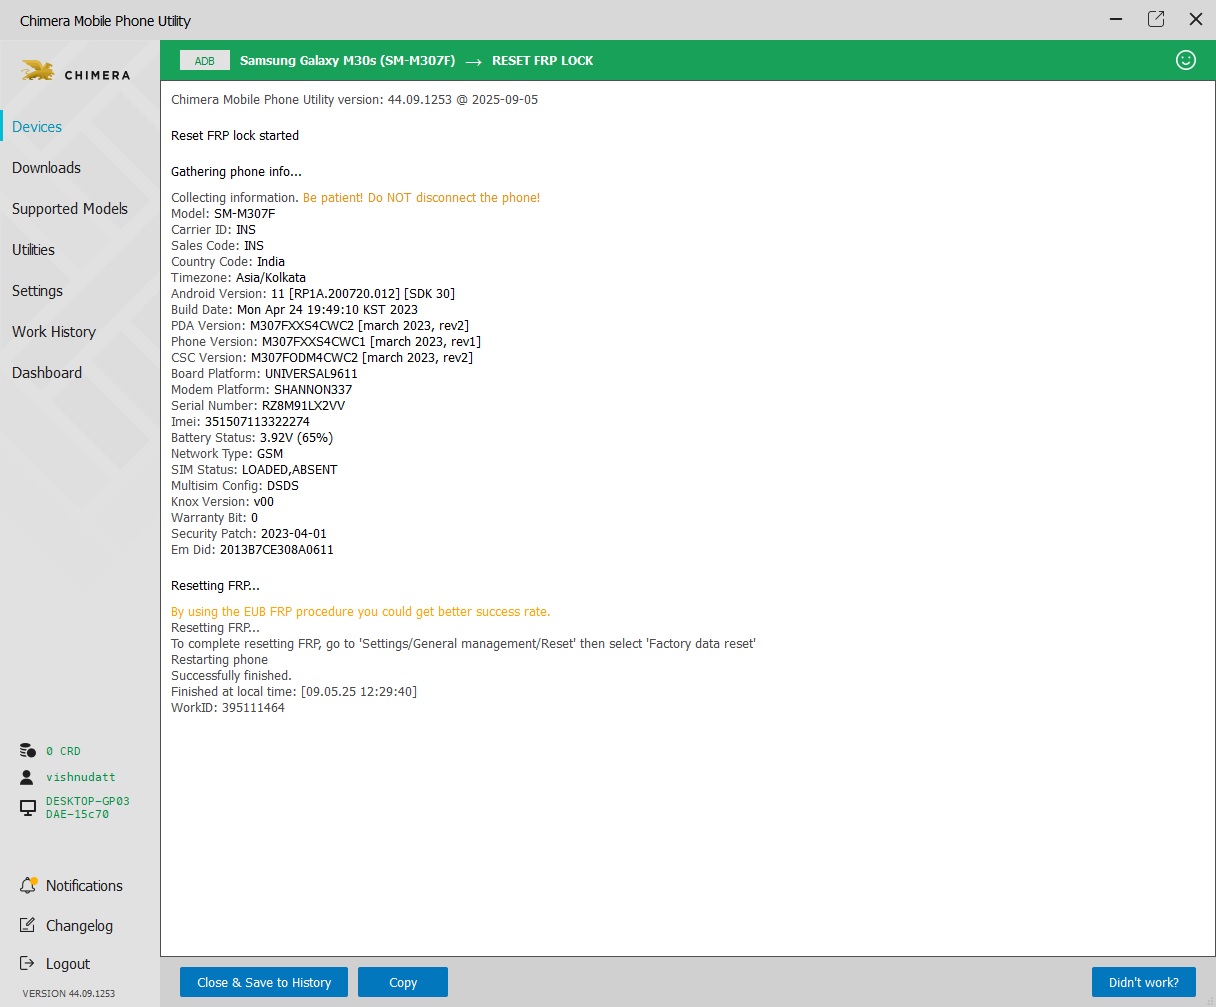Screen dimensions: 1216x1007
Task: Click the PDA Version M307FXXS4CWC2 line
Action: [320, 326]
